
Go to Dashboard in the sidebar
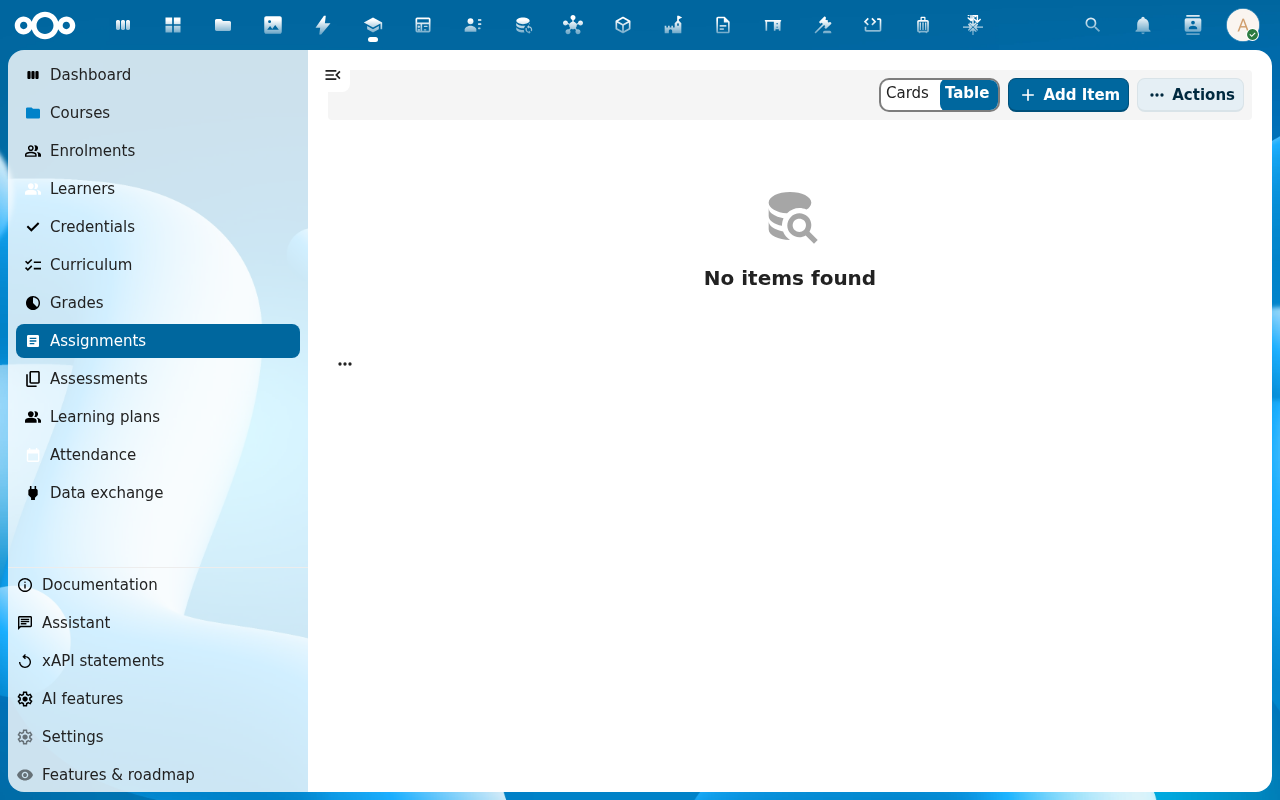tap(158, 75)
